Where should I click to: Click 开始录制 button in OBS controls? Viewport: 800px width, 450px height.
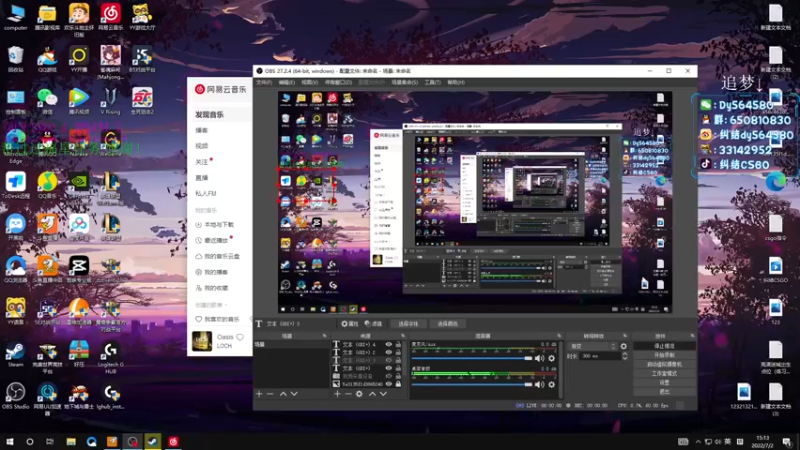pyautogui.click(x=664, y=355)
